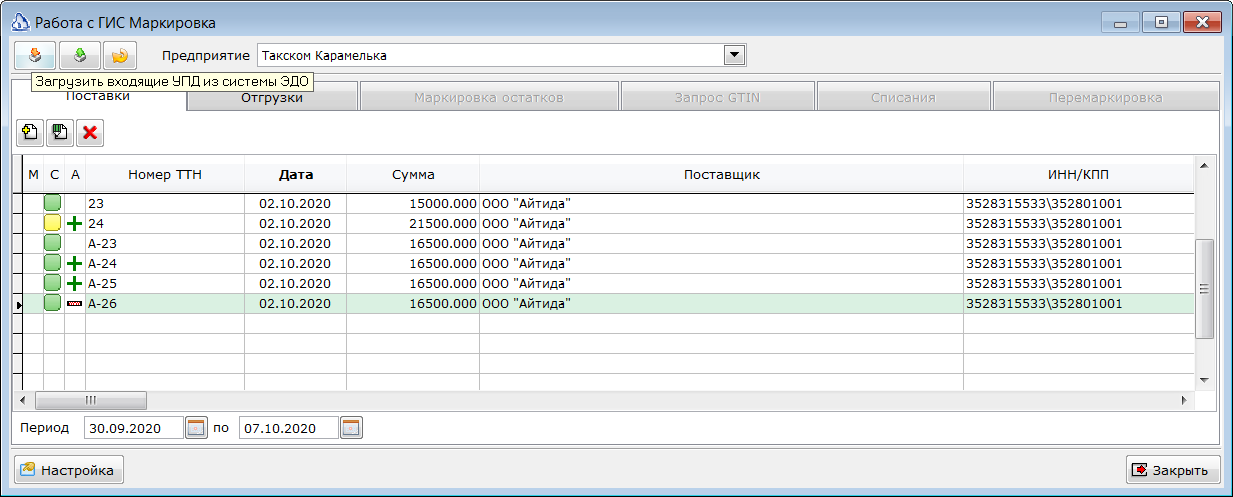Click the horizontal scrollbar right arrow
The width and height of the screenshot is (1233, 497).
click(x=1185, y=400)
